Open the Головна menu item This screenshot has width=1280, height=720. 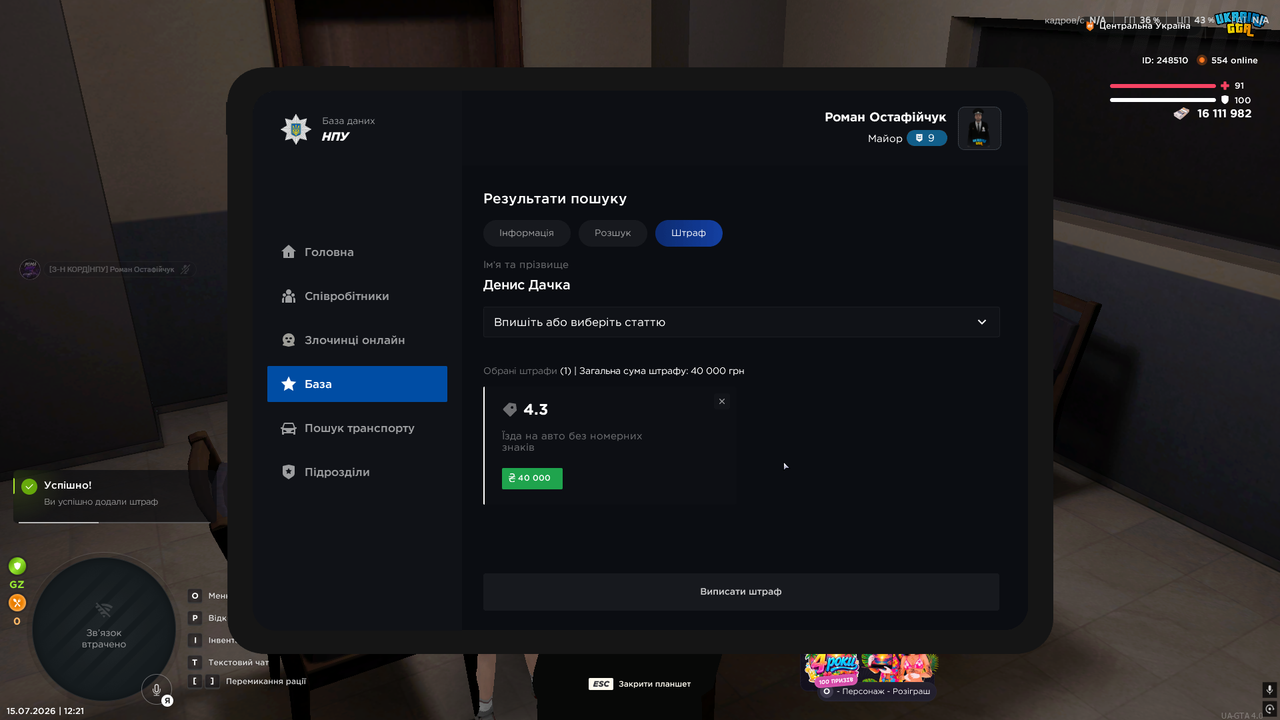tap(357, 252)
